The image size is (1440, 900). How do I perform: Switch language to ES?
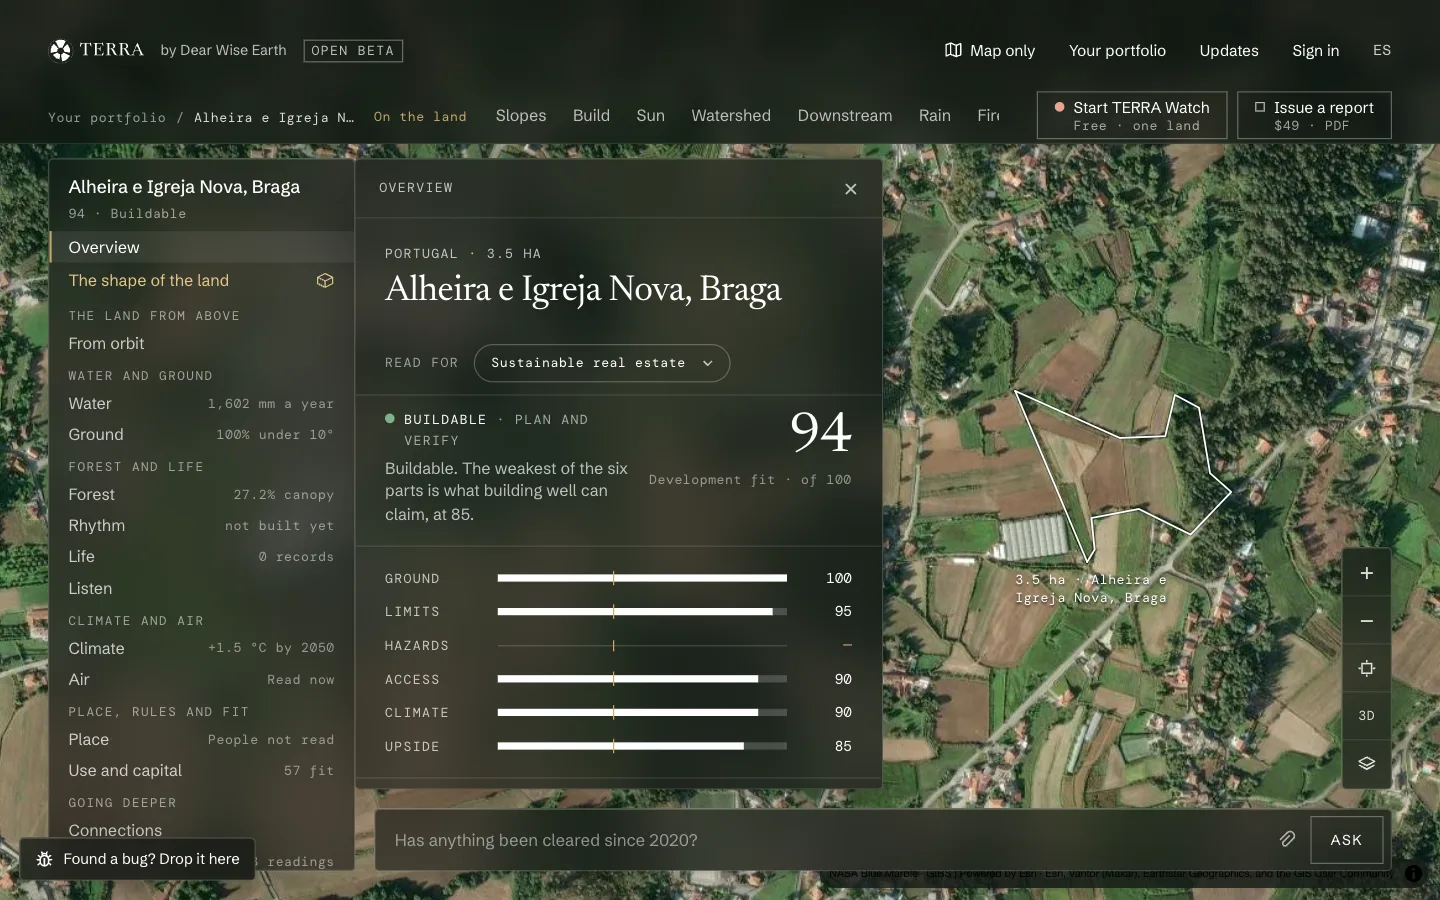point(1382,50)
